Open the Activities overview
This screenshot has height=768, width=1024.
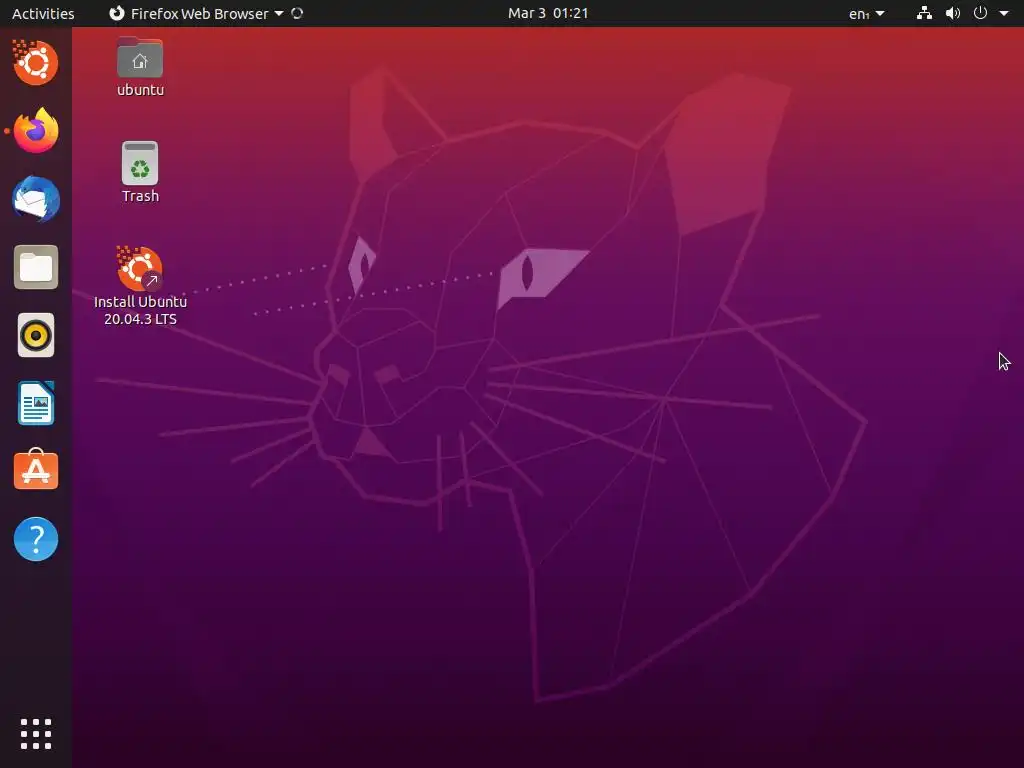click(x=43, y=13)
